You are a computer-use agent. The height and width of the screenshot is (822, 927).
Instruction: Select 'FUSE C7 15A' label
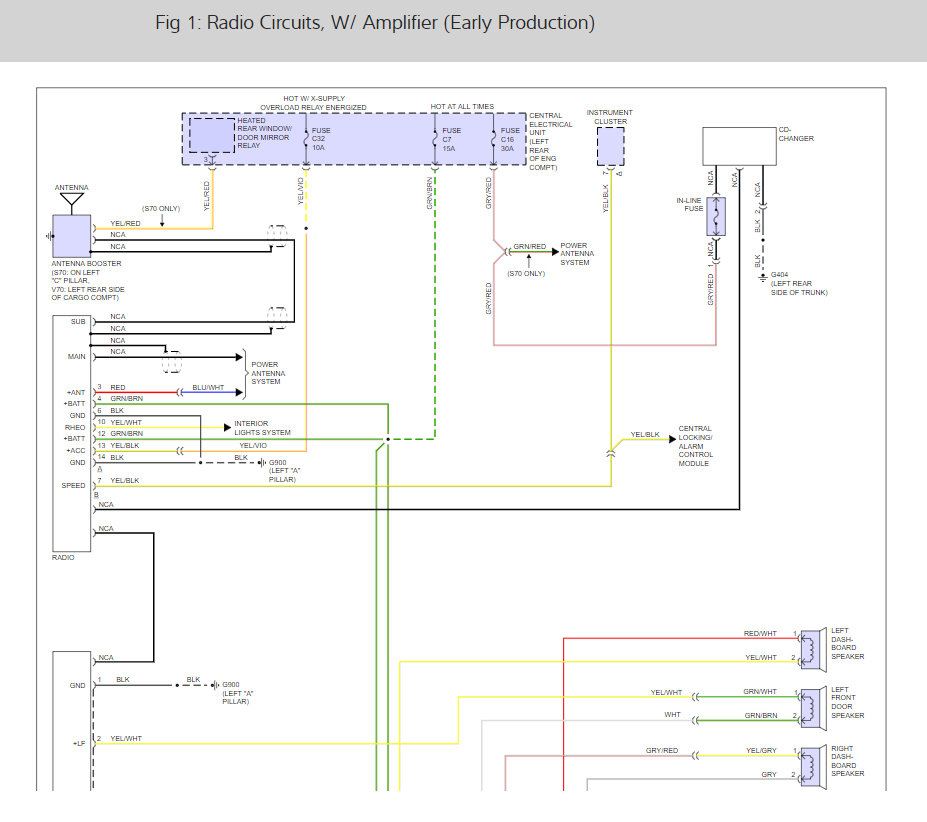(451, 140)
